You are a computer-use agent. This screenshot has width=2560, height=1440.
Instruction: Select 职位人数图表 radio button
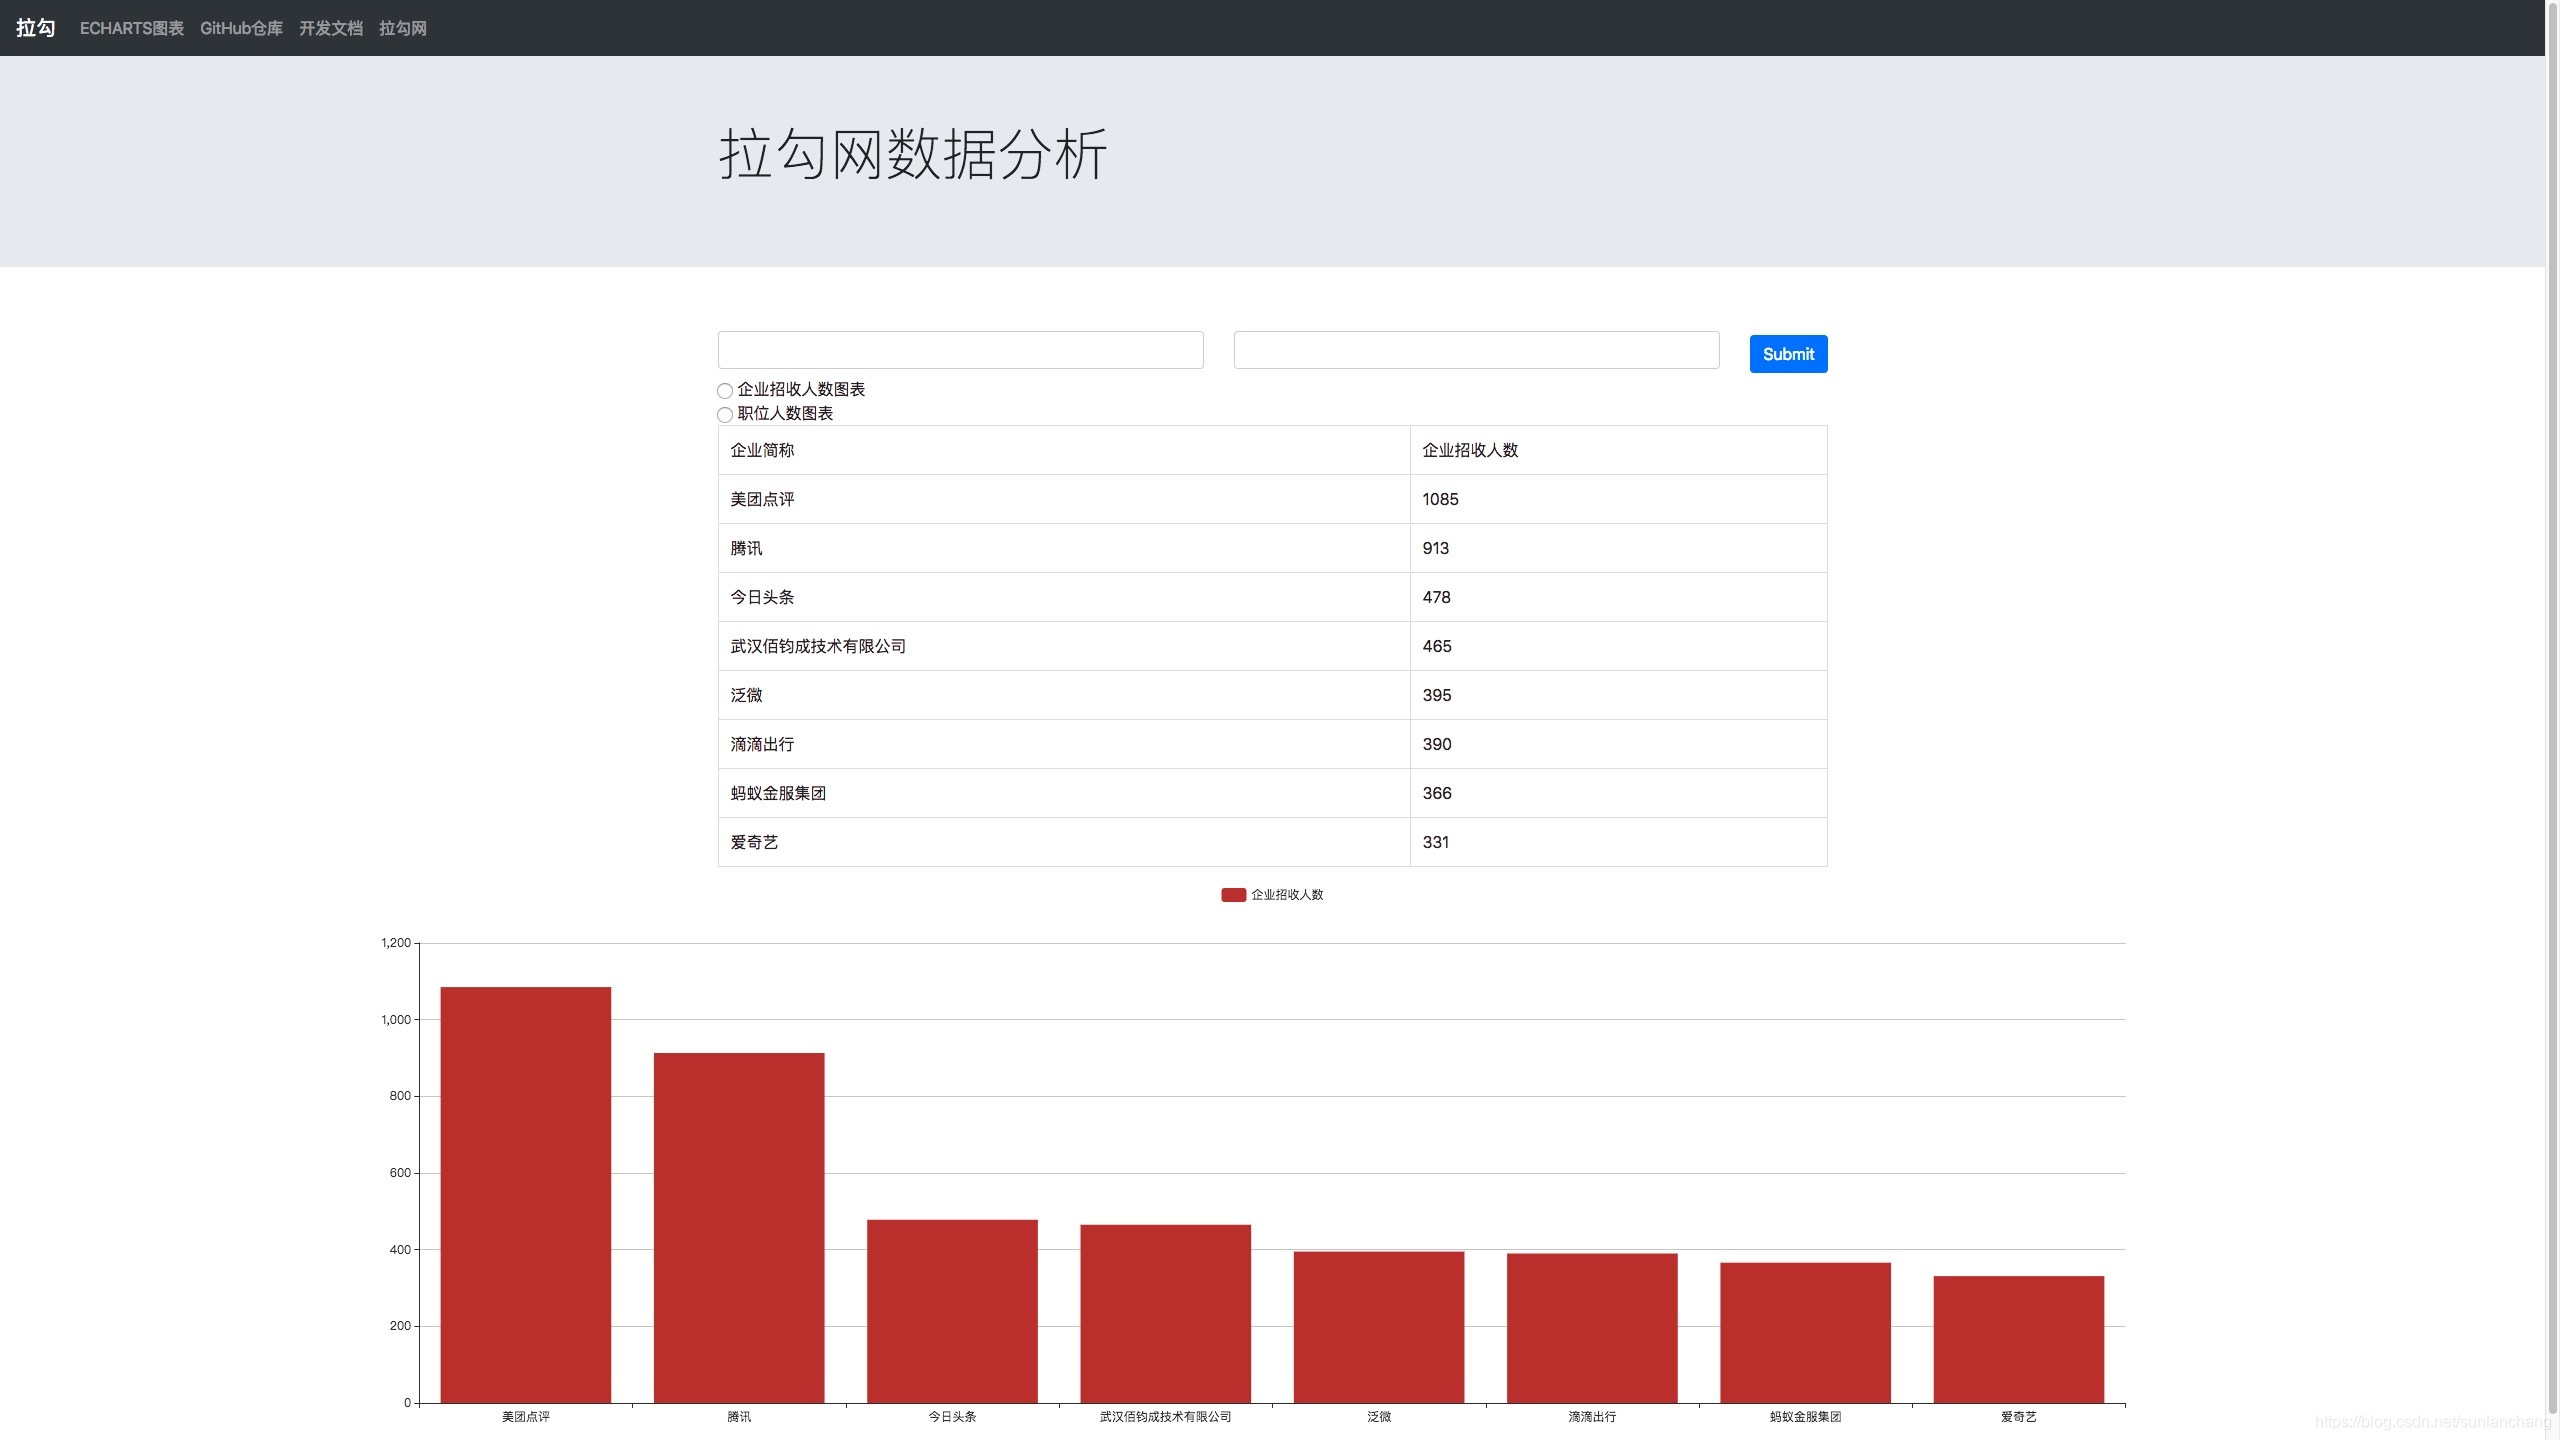725,415
